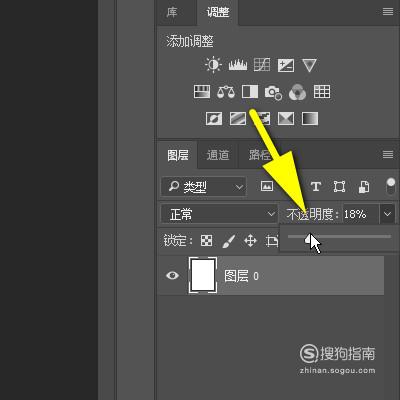Open the Adjustments panel menu
Viewport: 400px width, 400px height.
388,12
